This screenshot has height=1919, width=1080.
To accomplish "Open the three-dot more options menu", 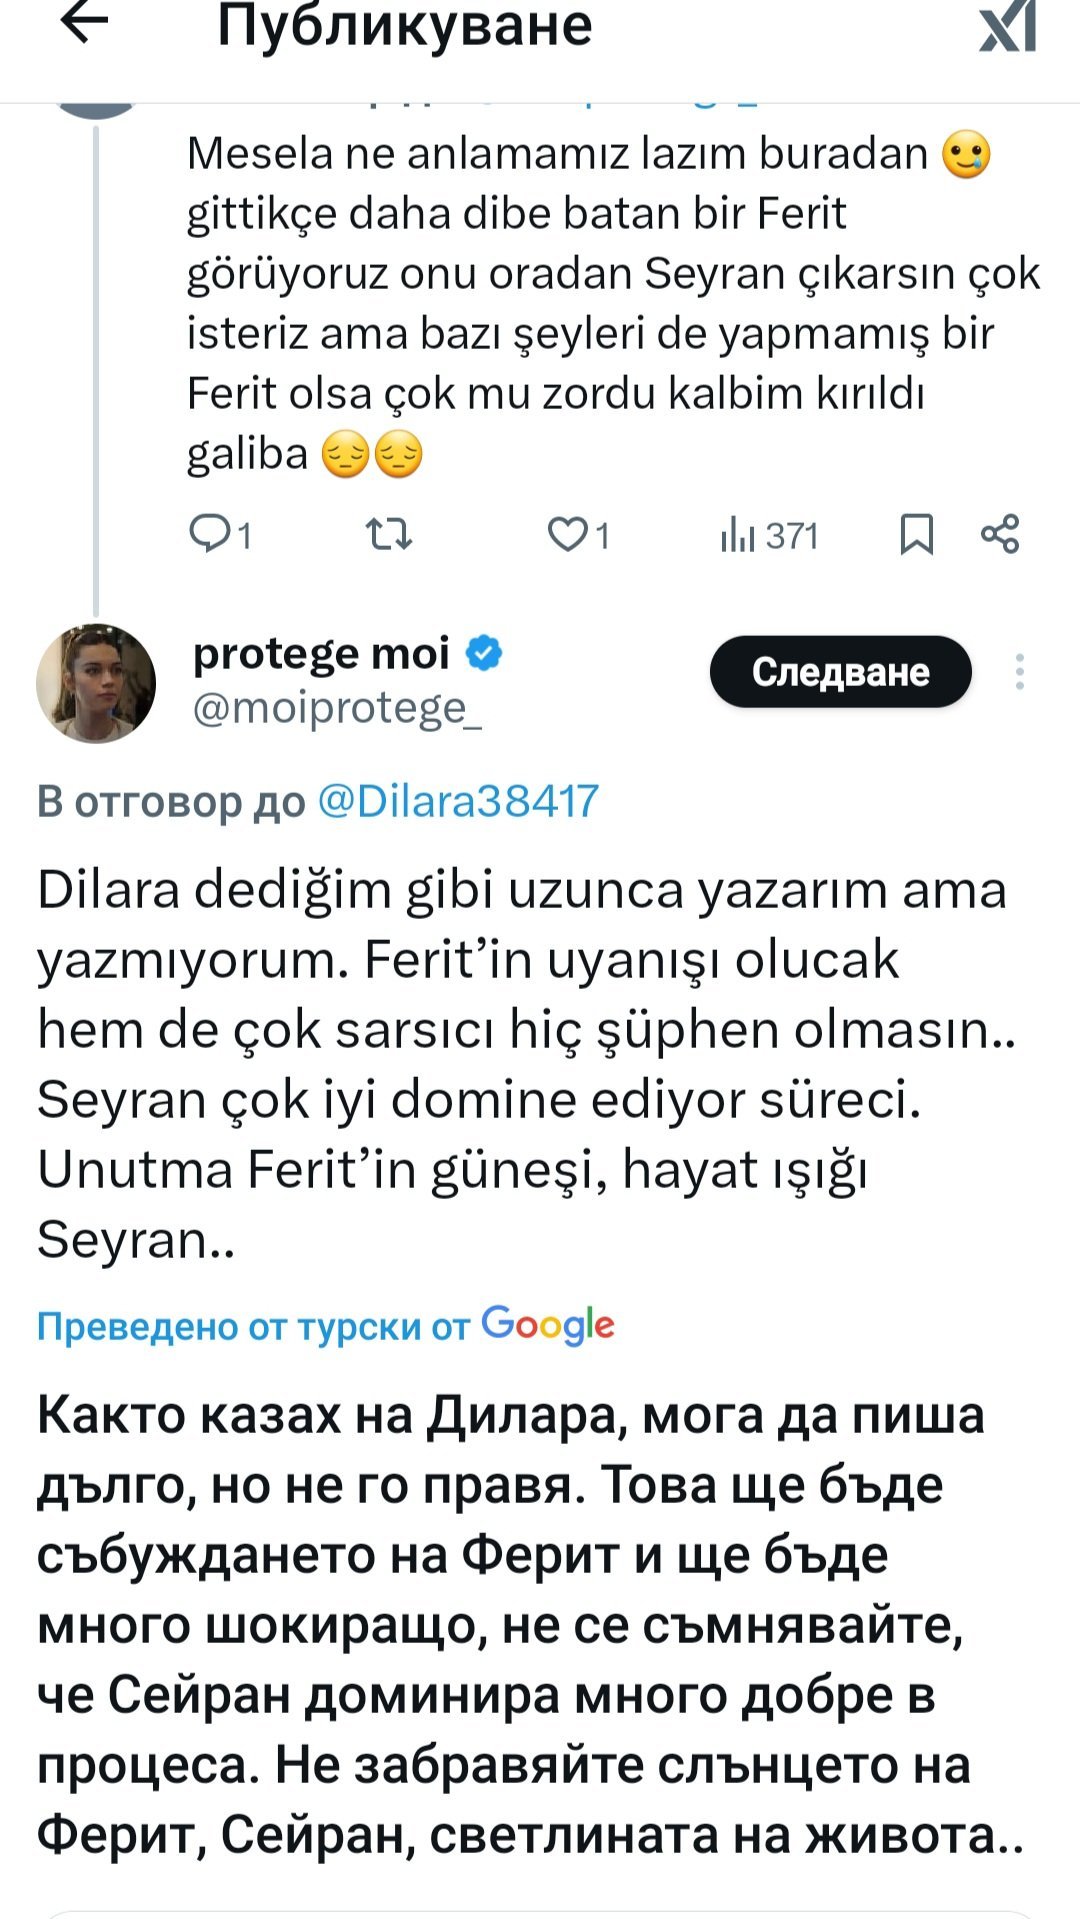I will coord(1019,672).
